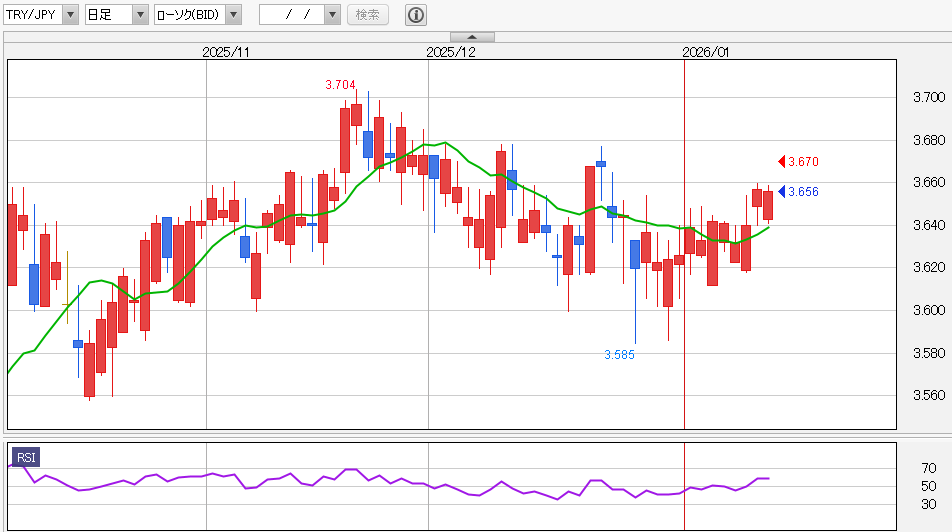This screenshot has width=952, height=532.
Task: Click the RSI 30 level label
Action: tap(929, 504)
